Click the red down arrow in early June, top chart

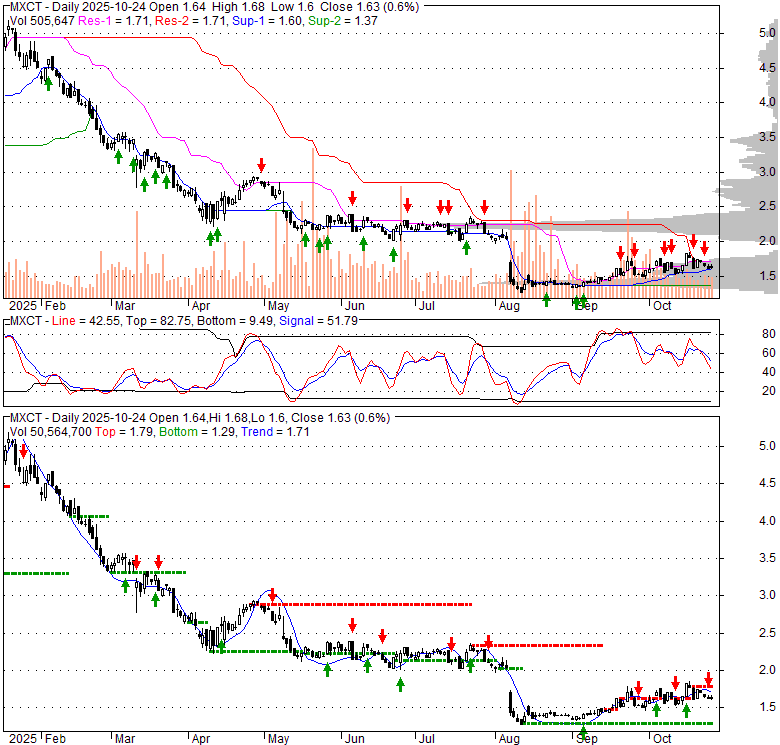pyautogui.click(x=352, y=198)
